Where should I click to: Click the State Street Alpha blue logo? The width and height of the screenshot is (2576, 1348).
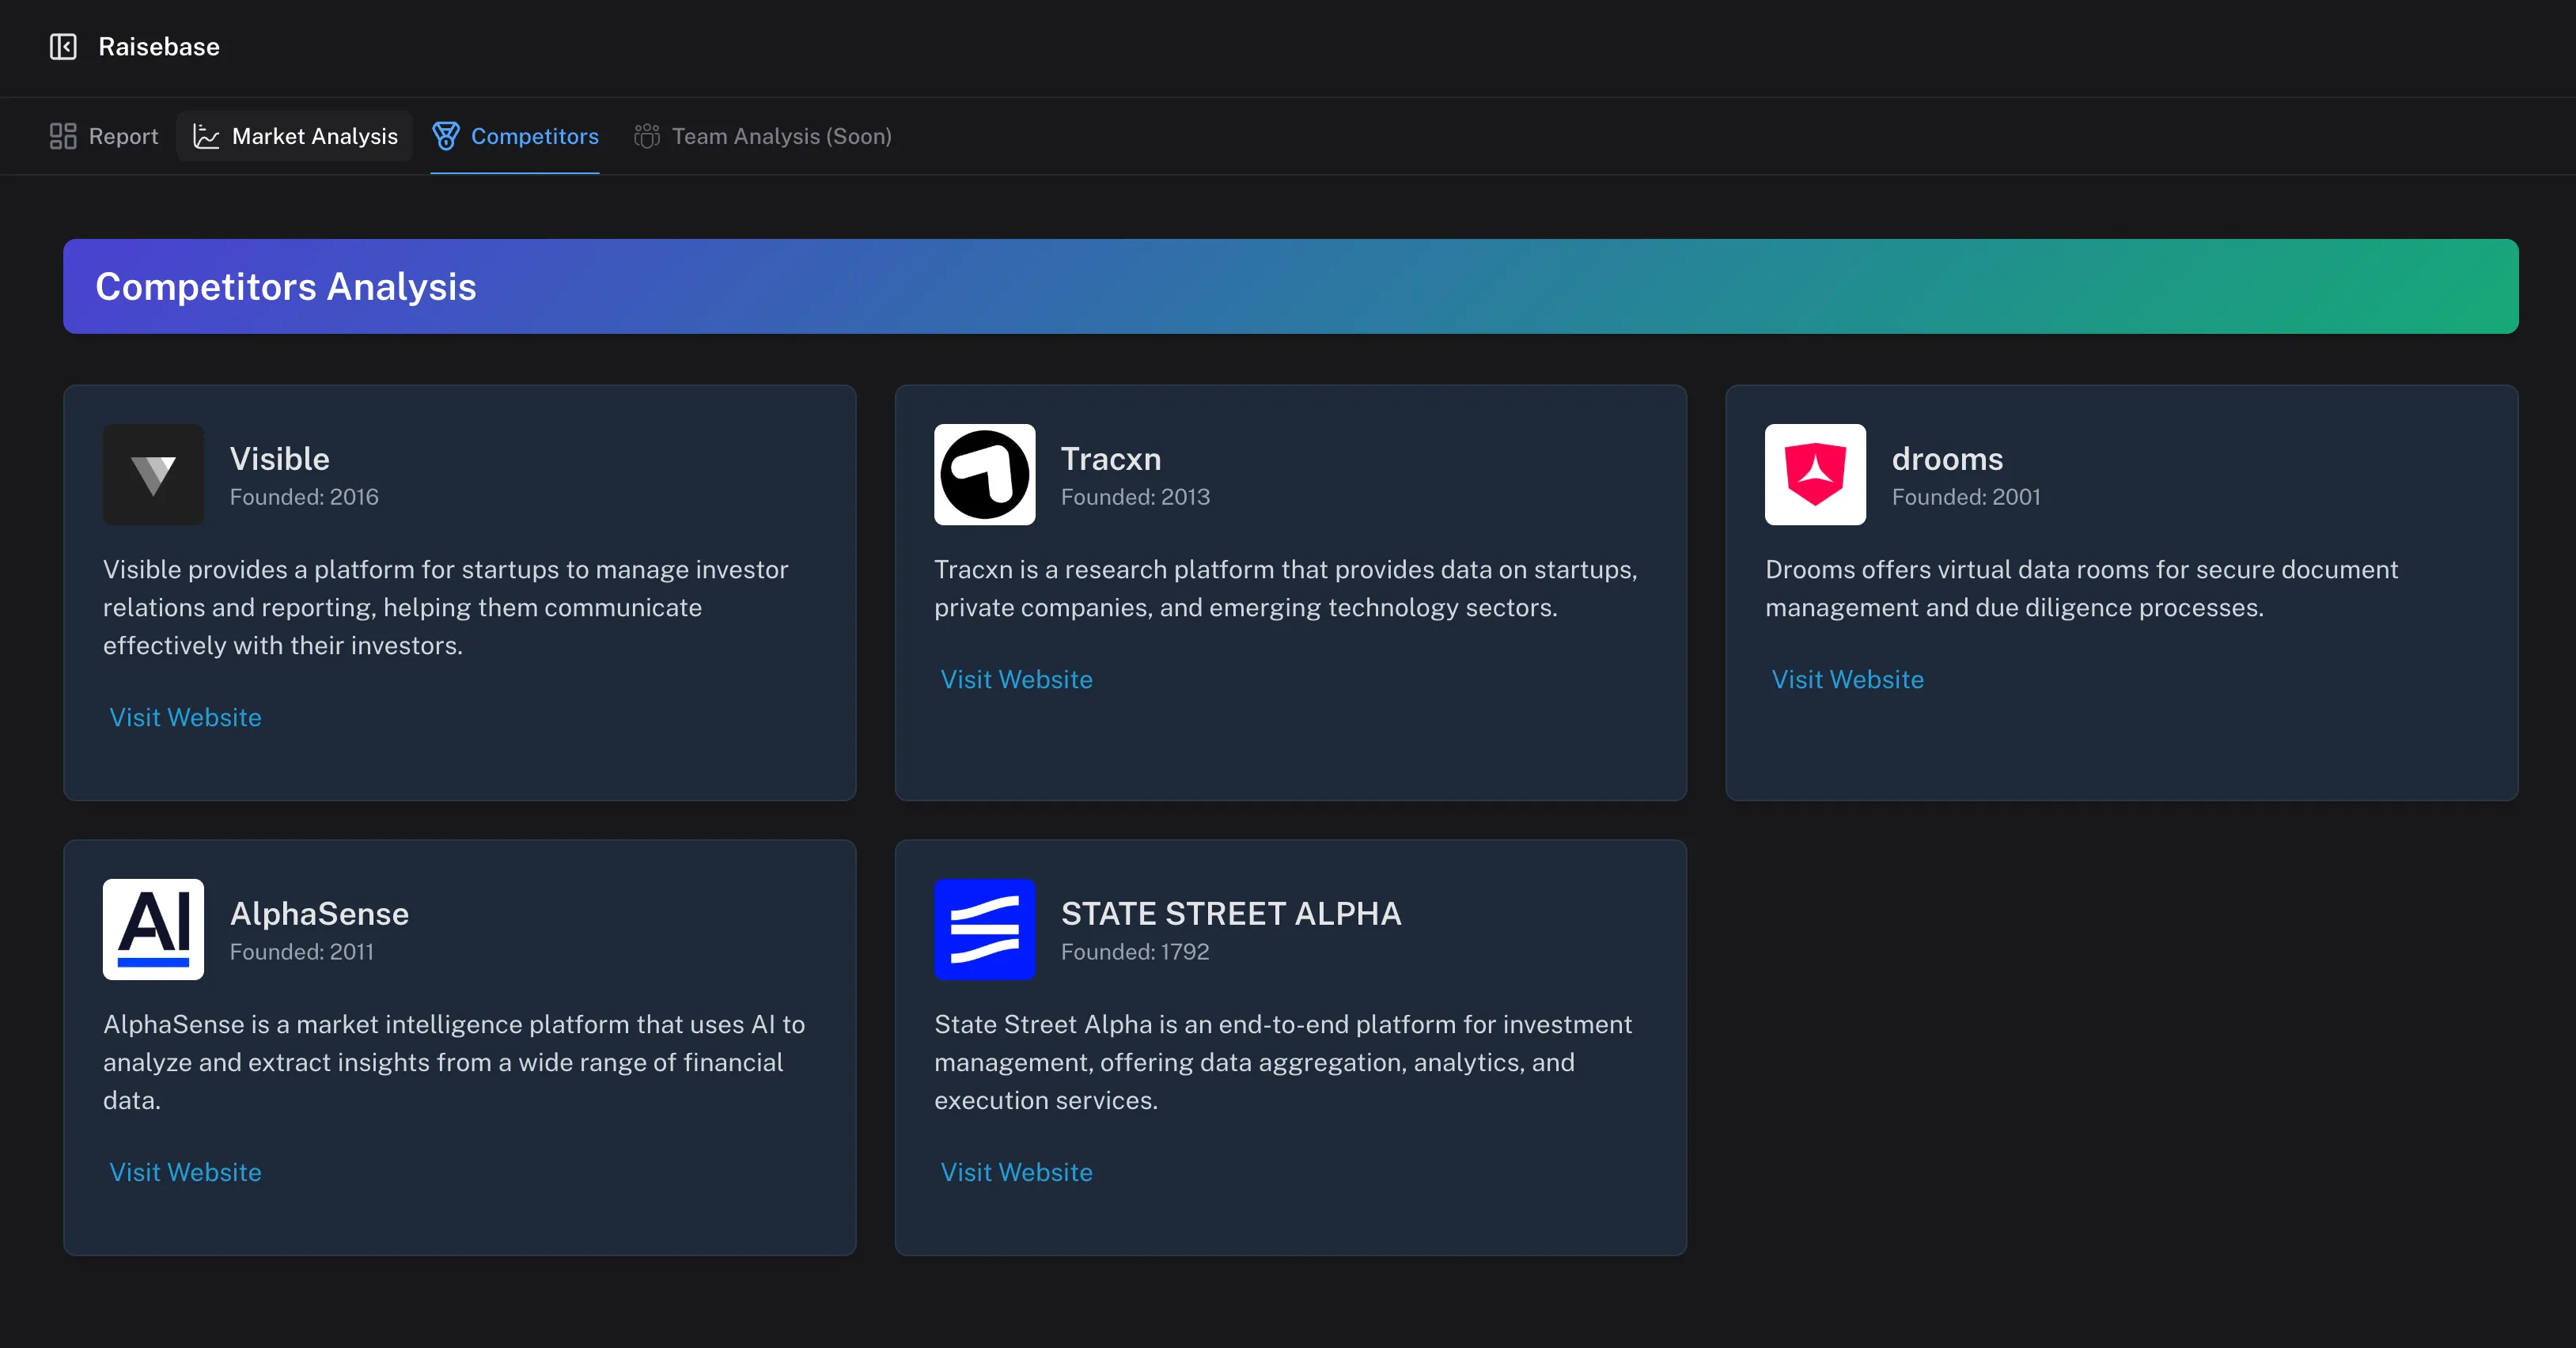click(x=984, y=929)
